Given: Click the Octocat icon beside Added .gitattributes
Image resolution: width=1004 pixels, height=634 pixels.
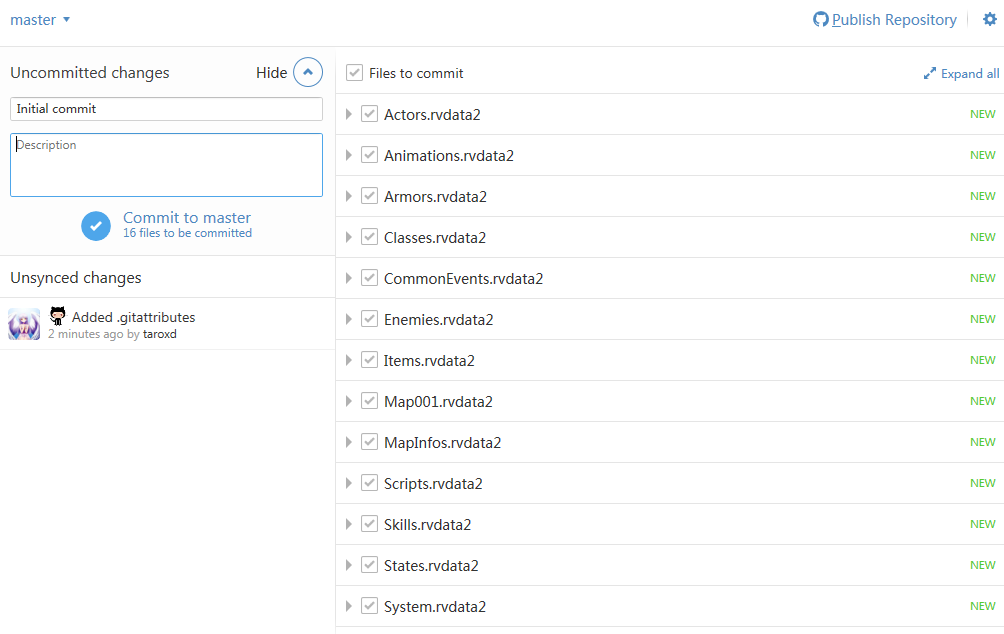Looking at the screenshot, I should click(x=58, y=316).
